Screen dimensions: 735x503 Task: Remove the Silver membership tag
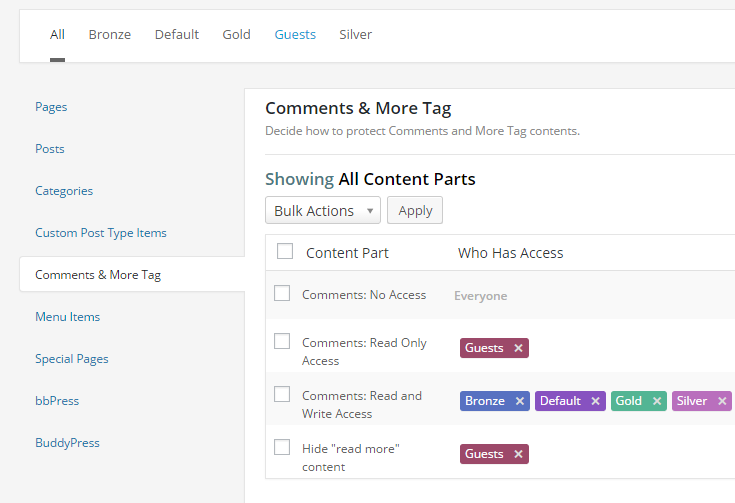722,401
